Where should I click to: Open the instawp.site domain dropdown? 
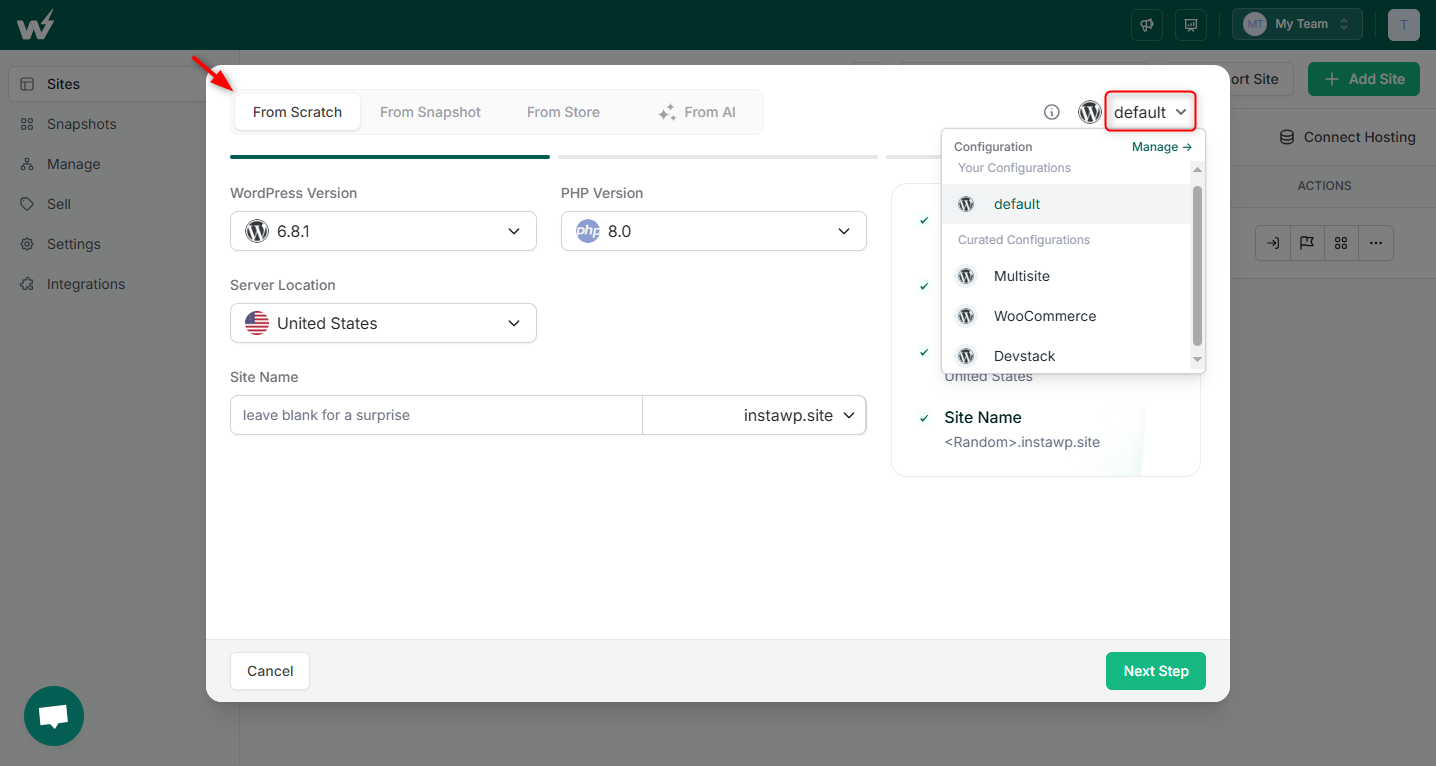(x=754, y=415)
